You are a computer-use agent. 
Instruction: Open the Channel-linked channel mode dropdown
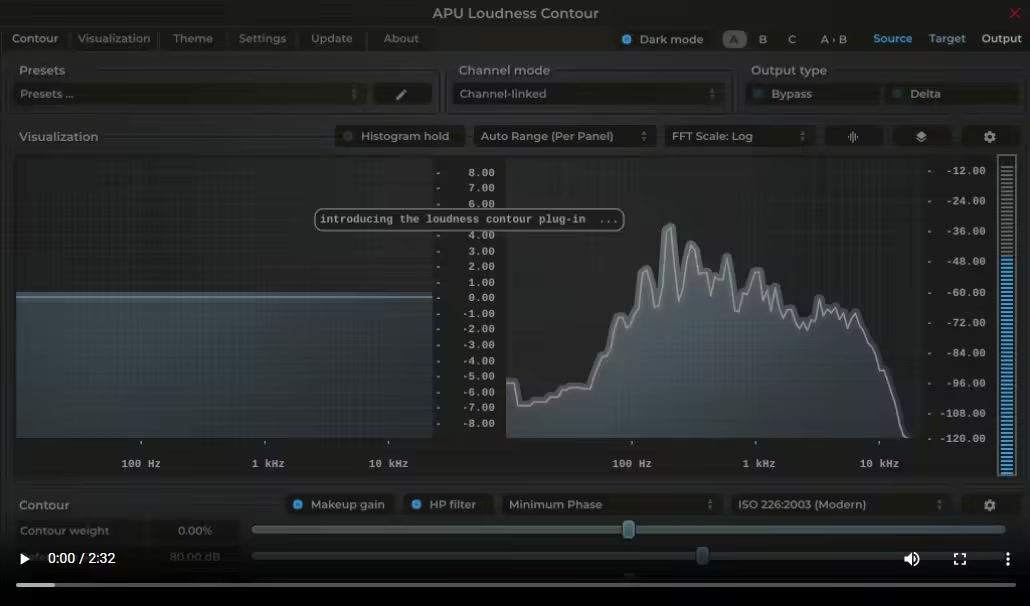click(x=587, y=94)
